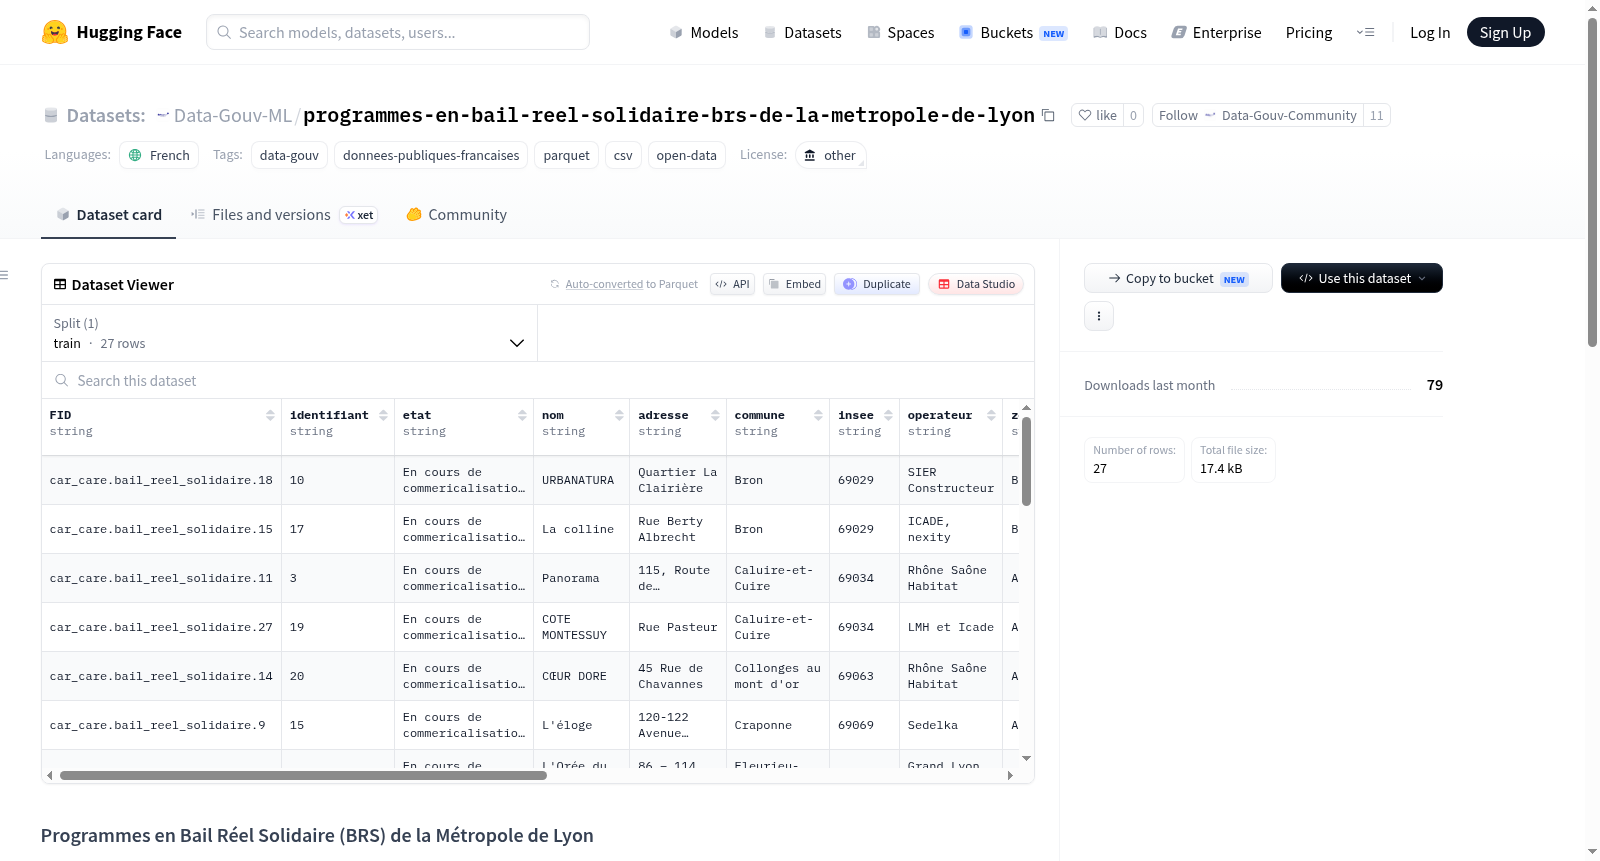This screenshot has width=1600, height=861.
Task: Copy dataset name with the copy icon
Action: (1048, 115)
